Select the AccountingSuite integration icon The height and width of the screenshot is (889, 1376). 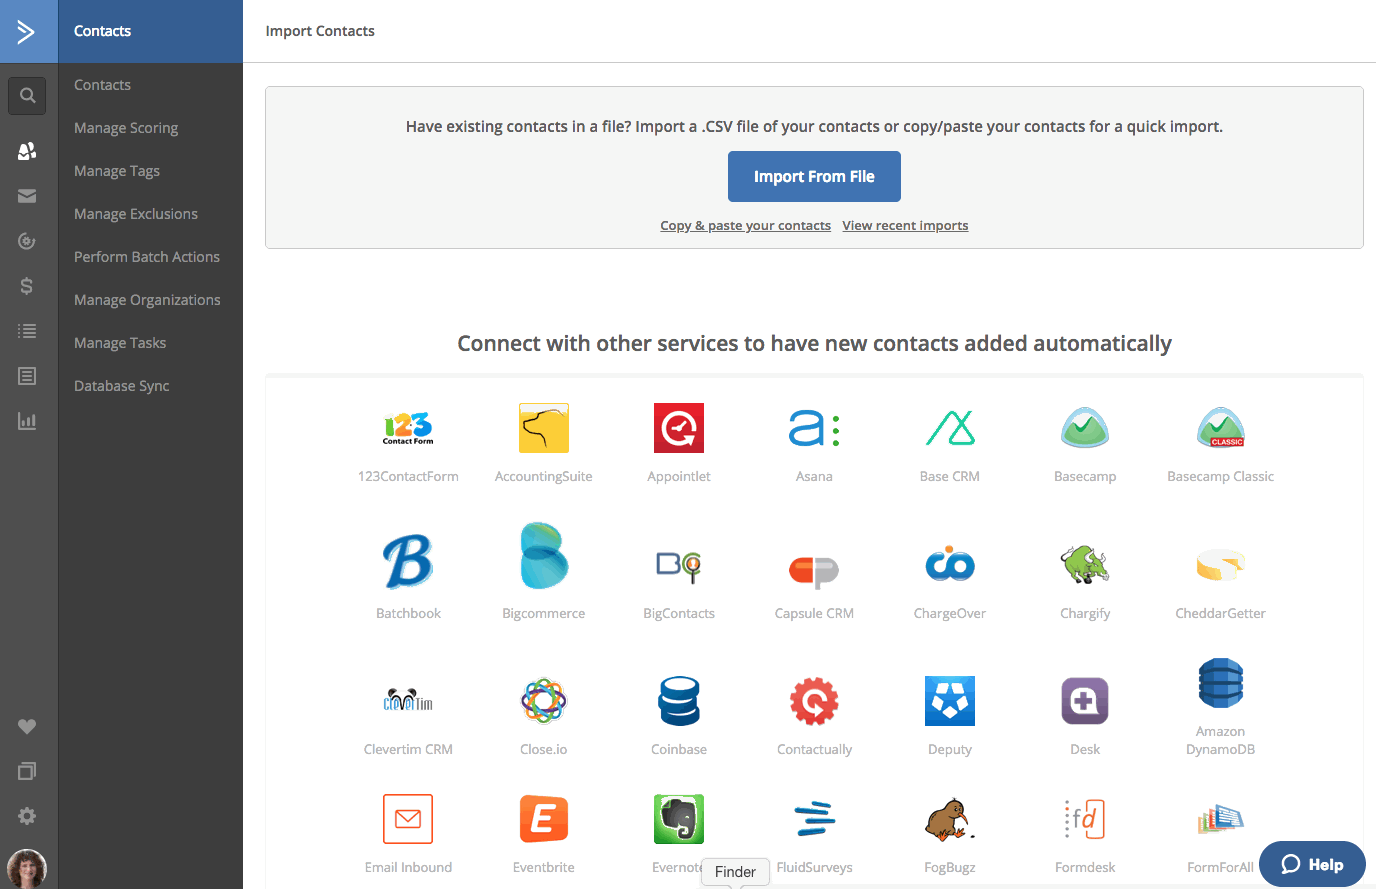(x=544, y=428)
